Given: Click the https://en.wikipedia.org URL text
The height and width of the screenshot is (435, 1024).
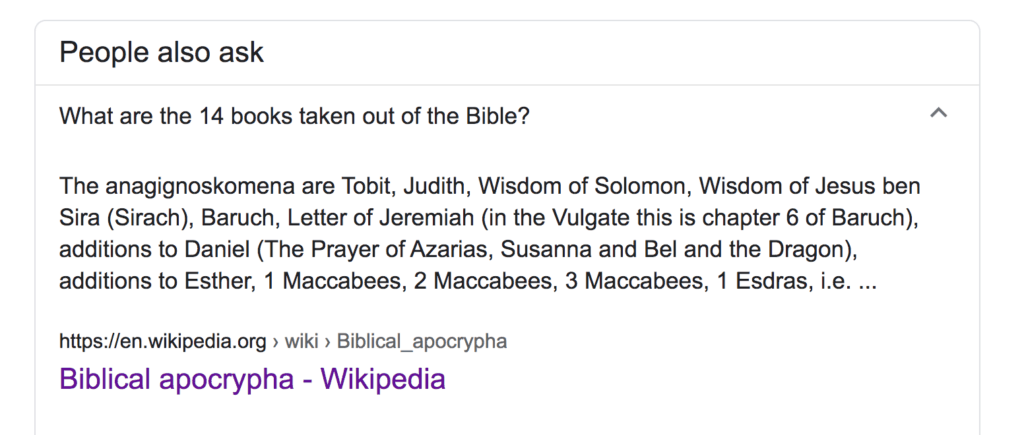Looking at the screenshot, I should 162,342.
